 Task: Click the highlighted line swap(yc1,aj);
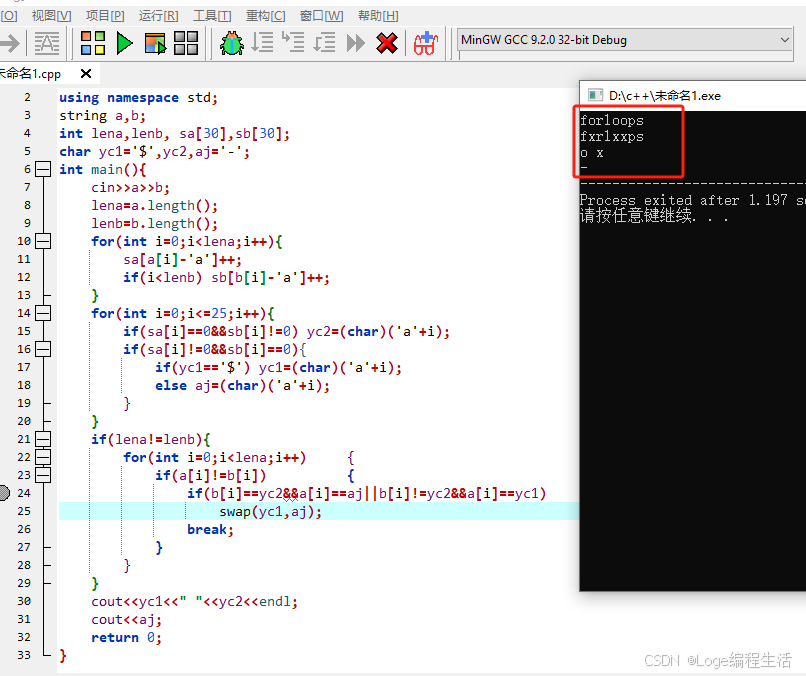pyautogui.click(x=270, y=511)
